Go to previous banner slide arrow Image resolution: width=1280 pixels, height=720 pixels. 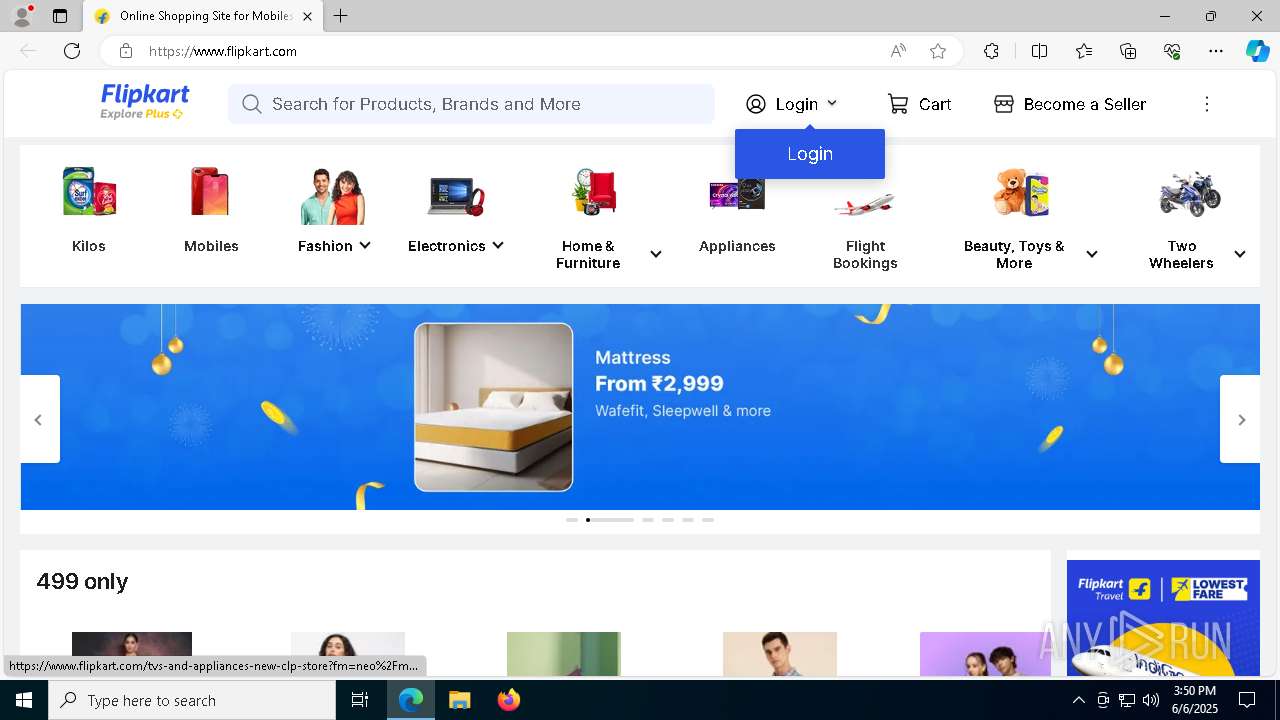39,419
